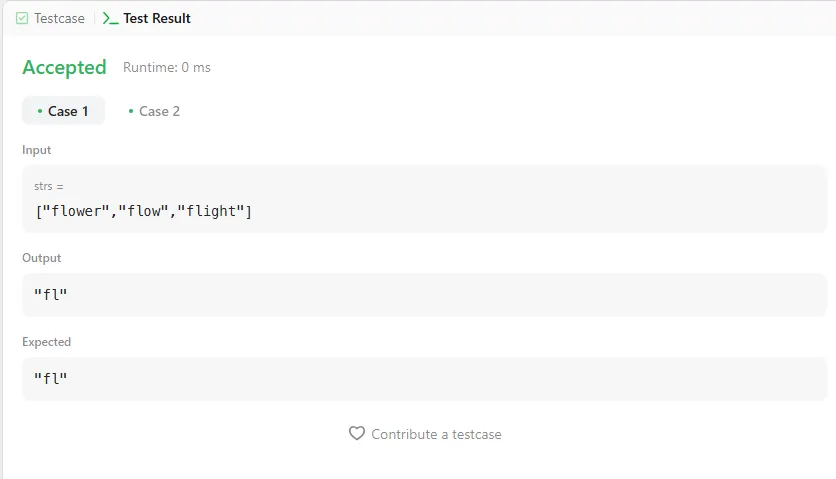The height and width of the screenshot is (479, 836).
Task: Click the heart icon beside Contribute
Action: (x=357, y=434)
